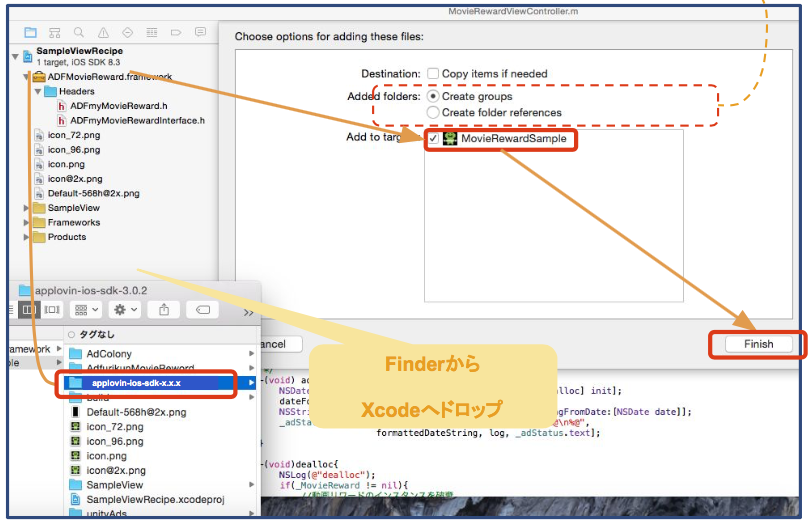Click the Finder edit tags icon

tap(202, 310)
